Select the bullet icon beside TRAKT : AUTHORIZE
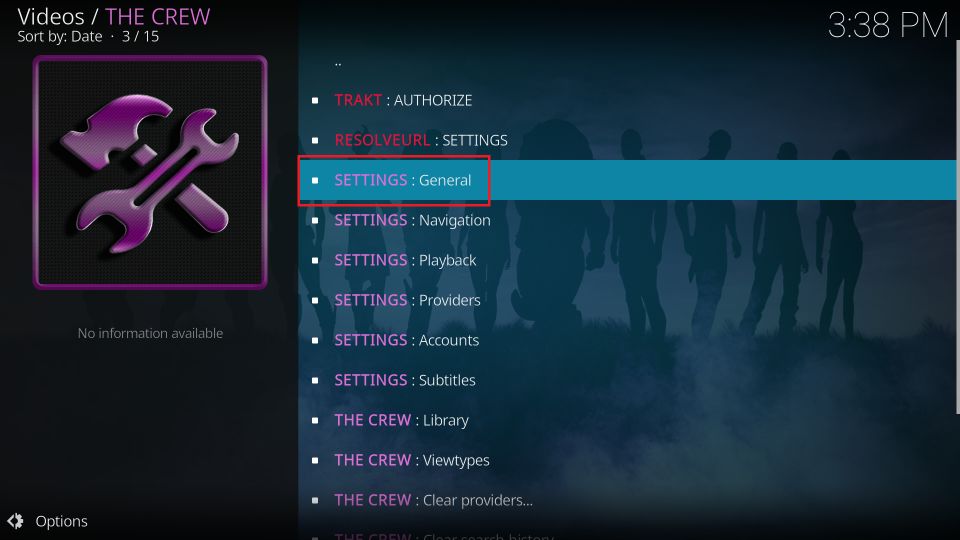The width and height of the screenshot is (960, 540). (315, 100)
